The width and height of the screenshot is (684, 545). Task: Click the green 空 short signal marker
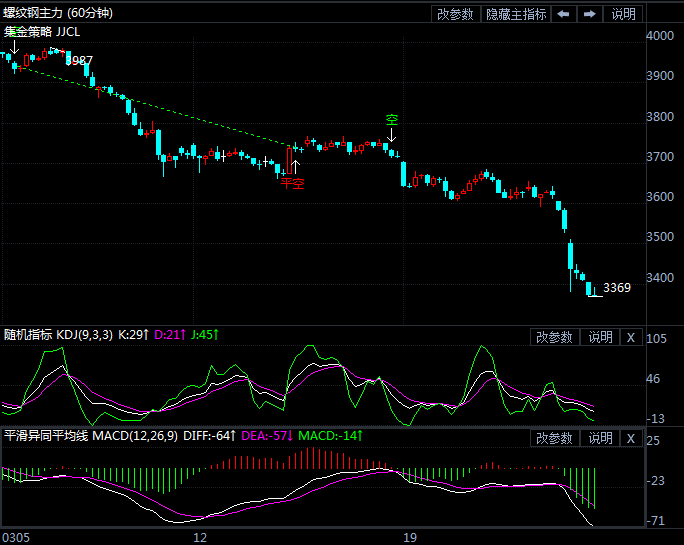click(x=392, y=120)
